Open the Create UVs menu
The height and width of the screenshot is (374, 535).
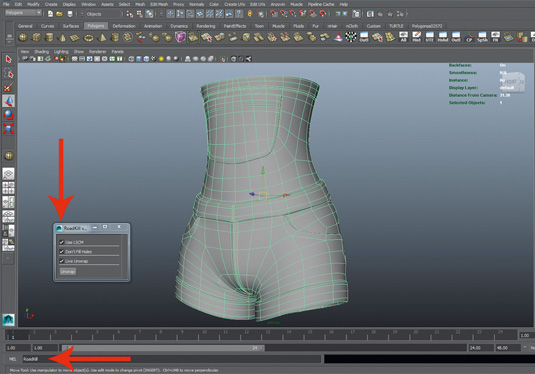click(x=234, y=4)
